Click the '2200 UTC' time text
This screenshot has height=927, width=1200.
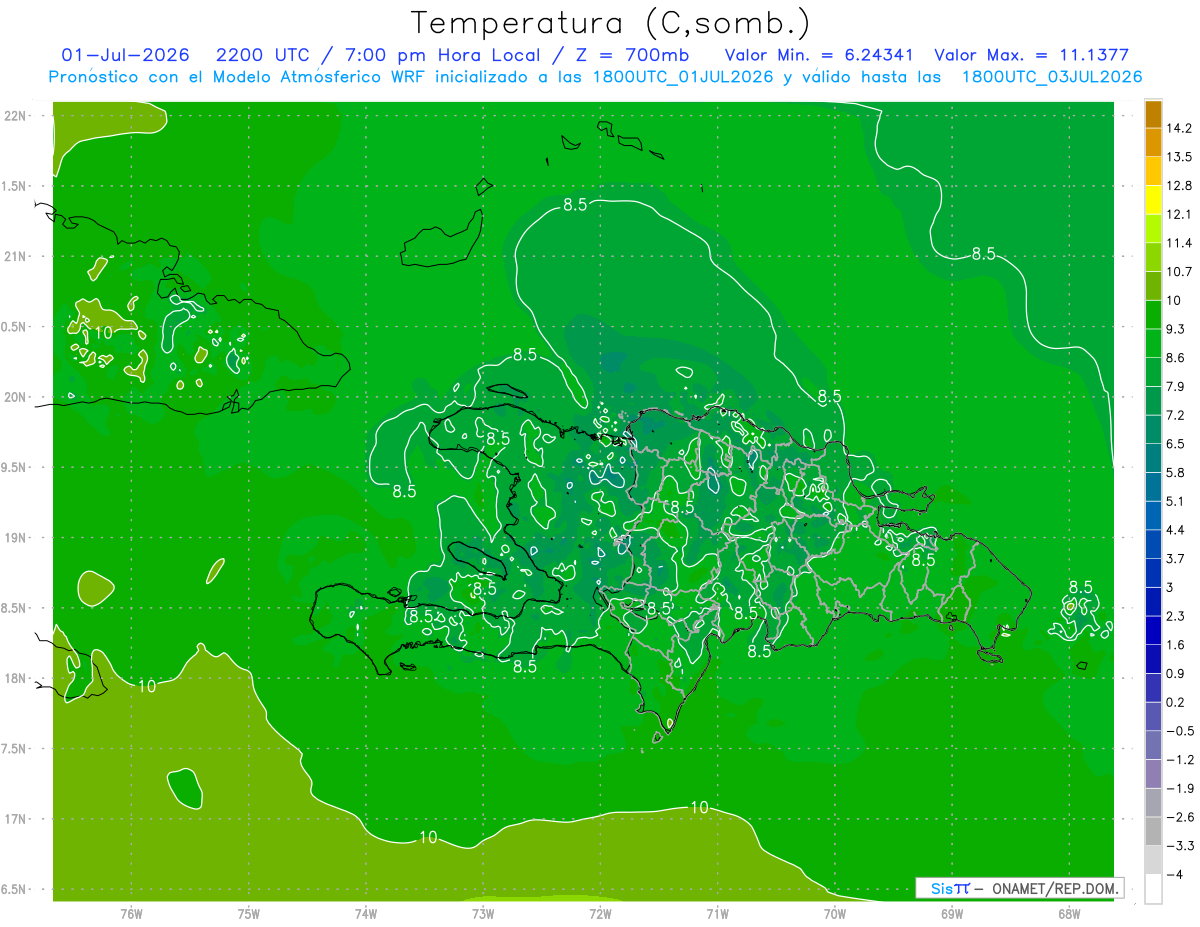click(263, 55)
